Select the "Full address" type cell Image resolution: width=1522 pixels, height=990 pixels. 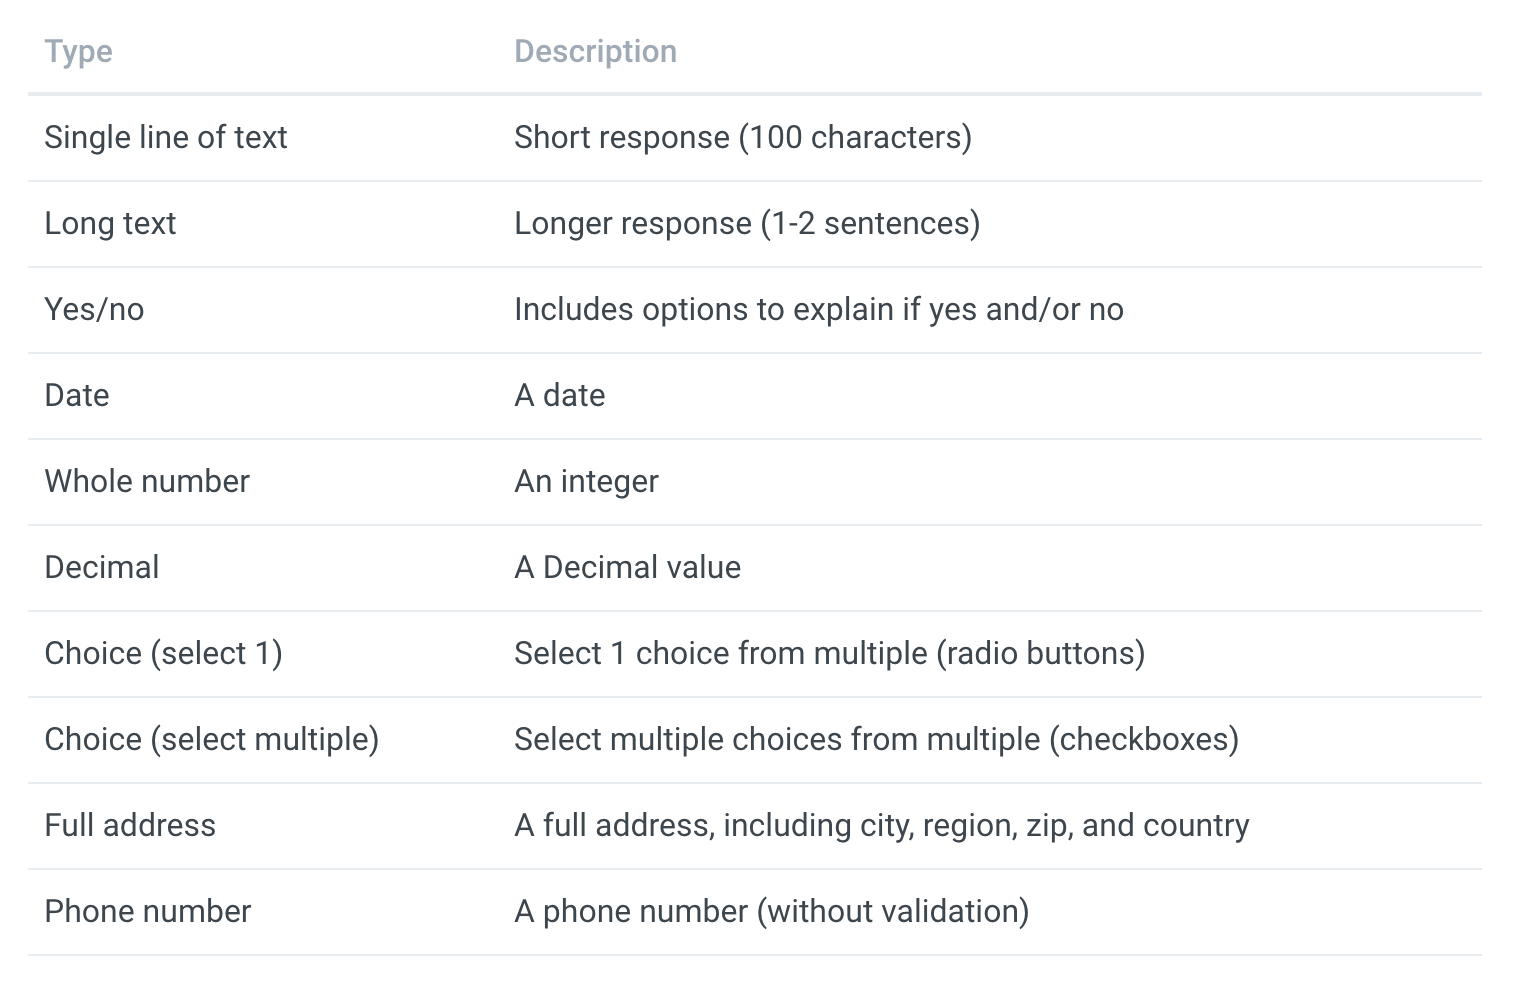130,826
